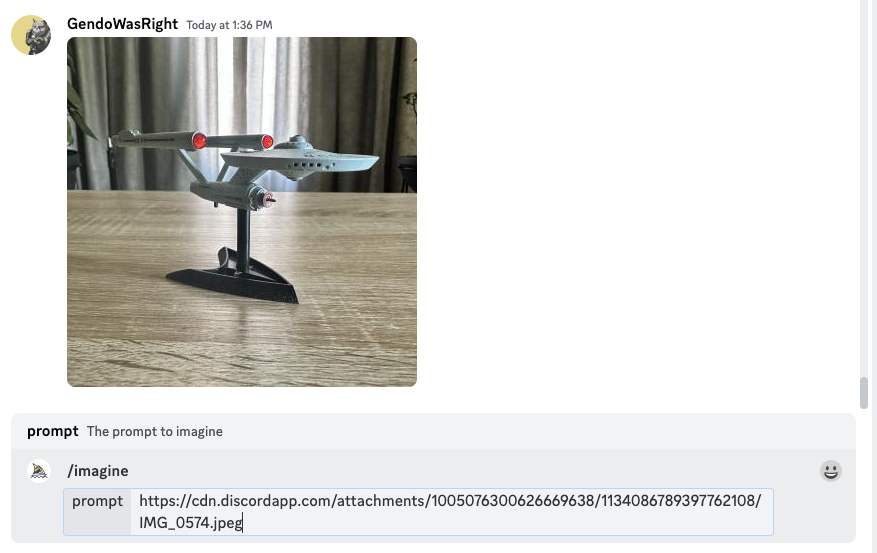This screenshot has height=553, width=877.
Task: Open the starship model photo attachment
Action: point(242,212)
